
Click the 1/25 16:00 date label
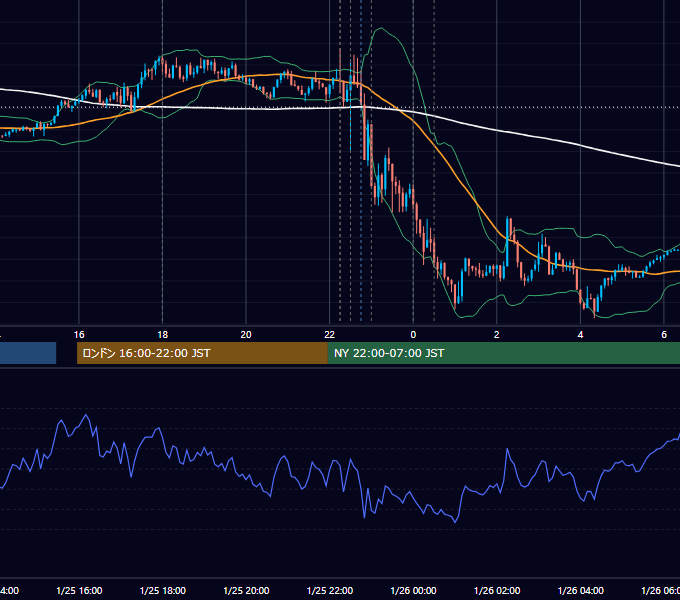click(x=79, y=590)
